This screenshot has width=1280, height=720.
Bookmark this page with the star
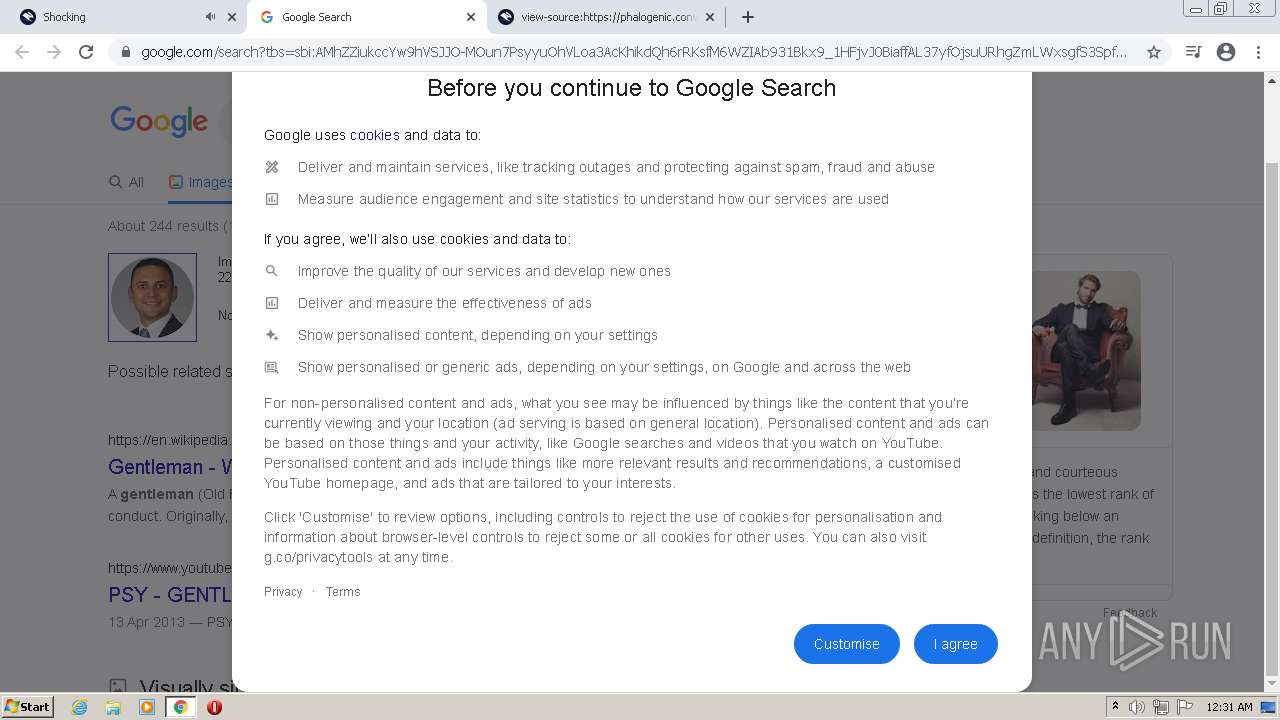coord(1153,52)
